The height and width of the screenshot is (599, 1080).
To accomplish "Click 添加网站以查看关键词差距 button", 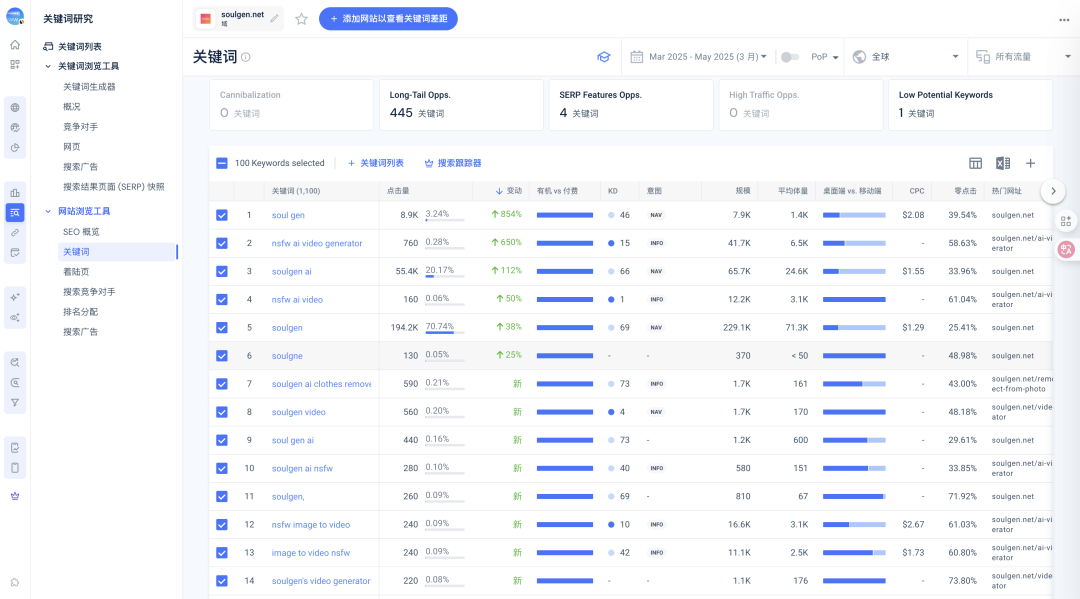I will tap(388, 19).
